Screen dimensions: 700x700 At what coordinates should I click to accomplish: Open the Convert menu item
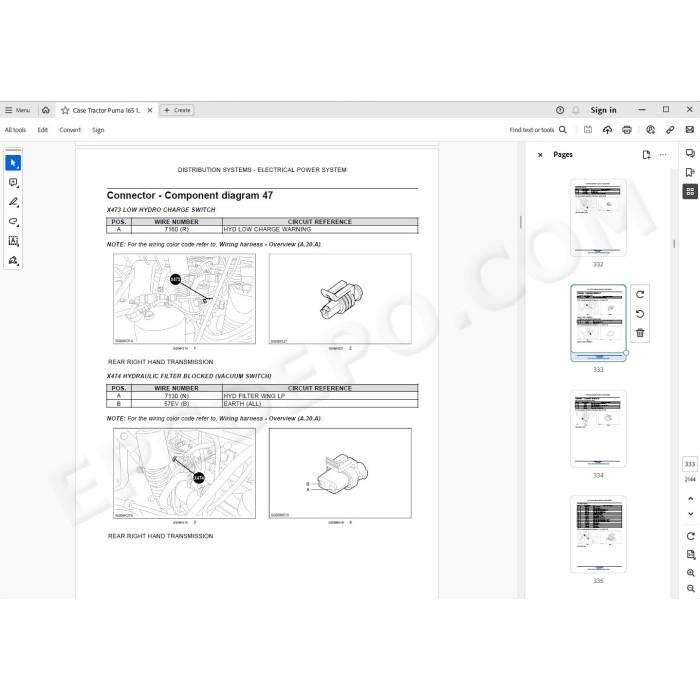point(70,130)
